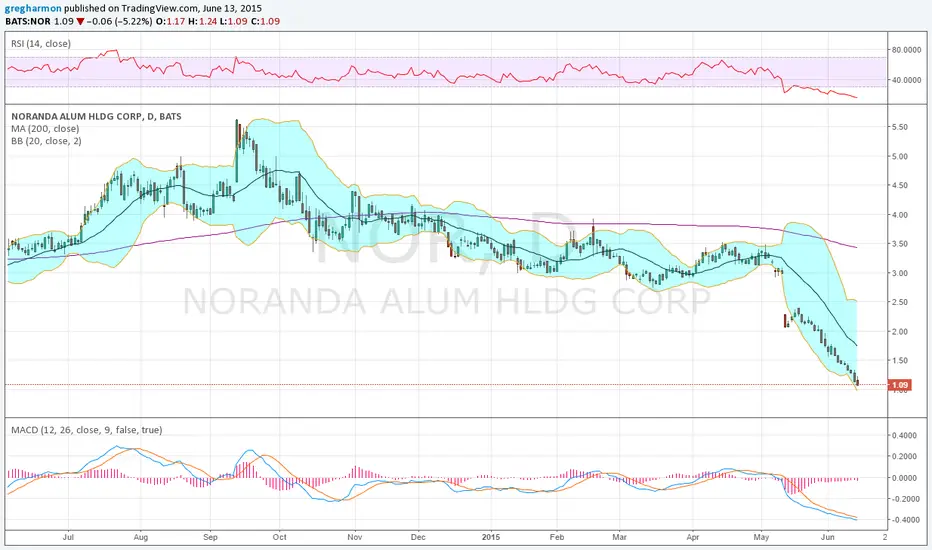Click the 2.50 price axis label
Screen dimensions: 932x550
(899, 302)
